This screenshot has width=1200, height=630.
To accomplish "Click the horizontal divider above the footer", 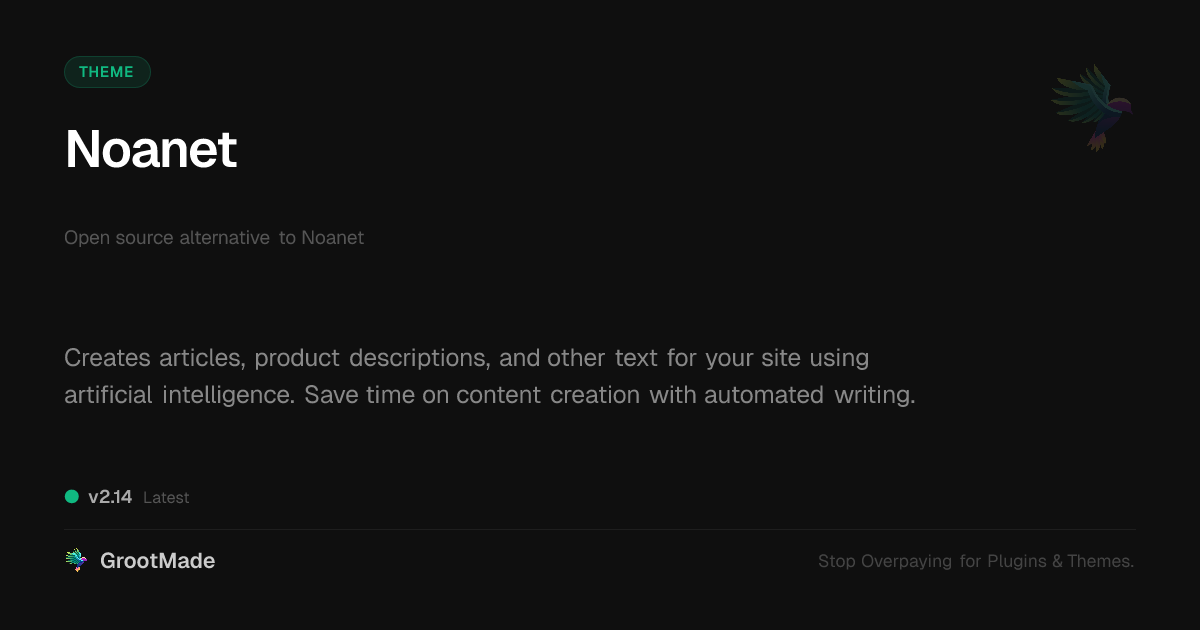I will coord(600,529).
